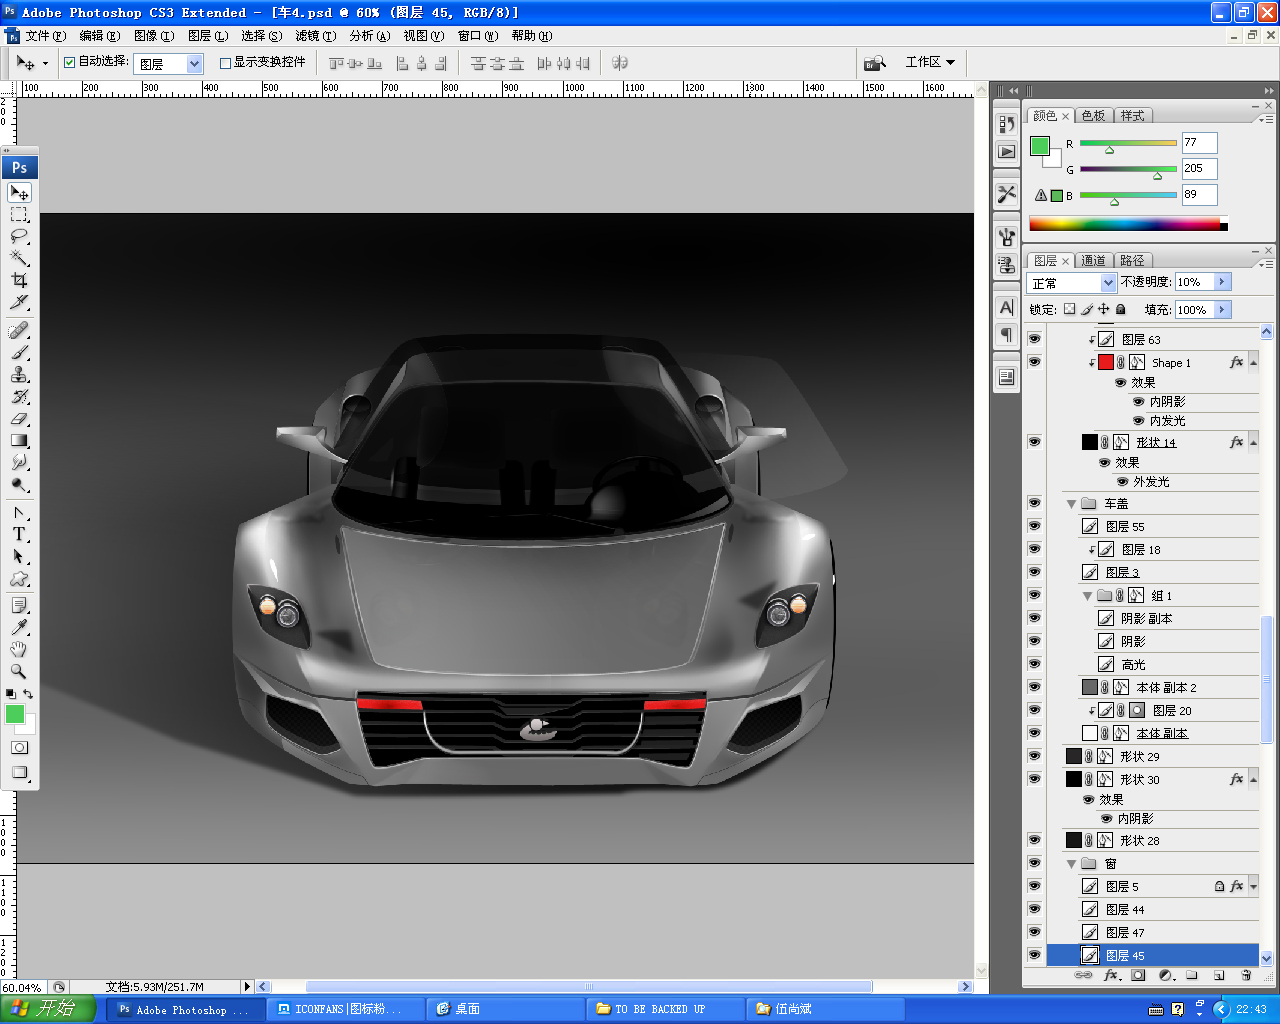
Task: Select the Custom Shape tool
Action: pyautogui.click(x=20, y=578)
